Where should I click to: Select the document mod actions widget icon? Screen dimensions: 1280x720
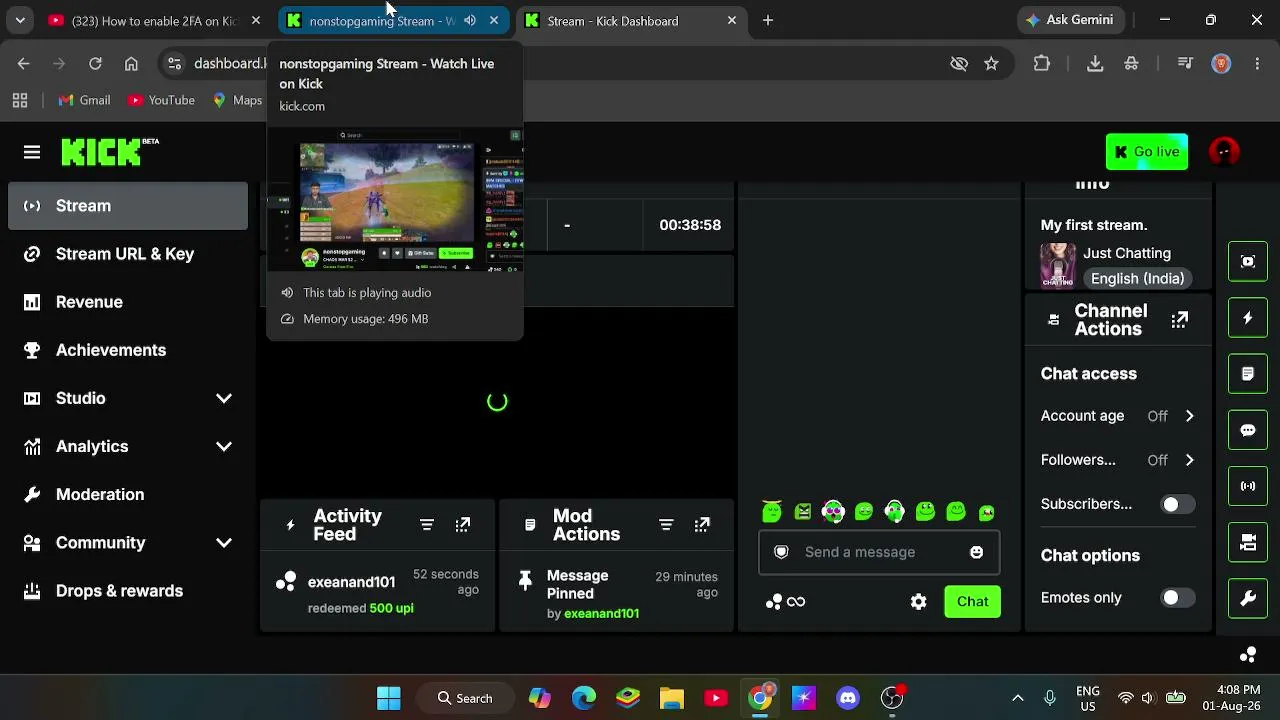(1248, 374)
